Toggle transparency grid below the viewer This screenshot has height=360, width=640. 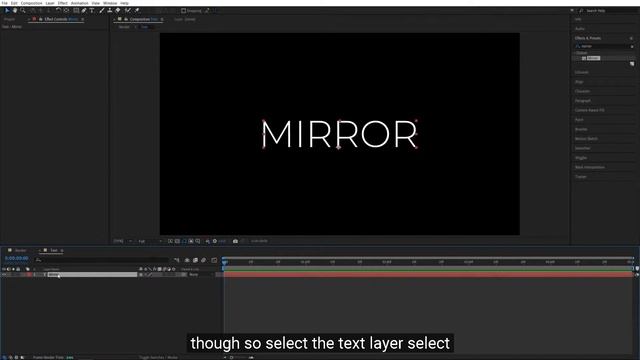tap(177, 241)
